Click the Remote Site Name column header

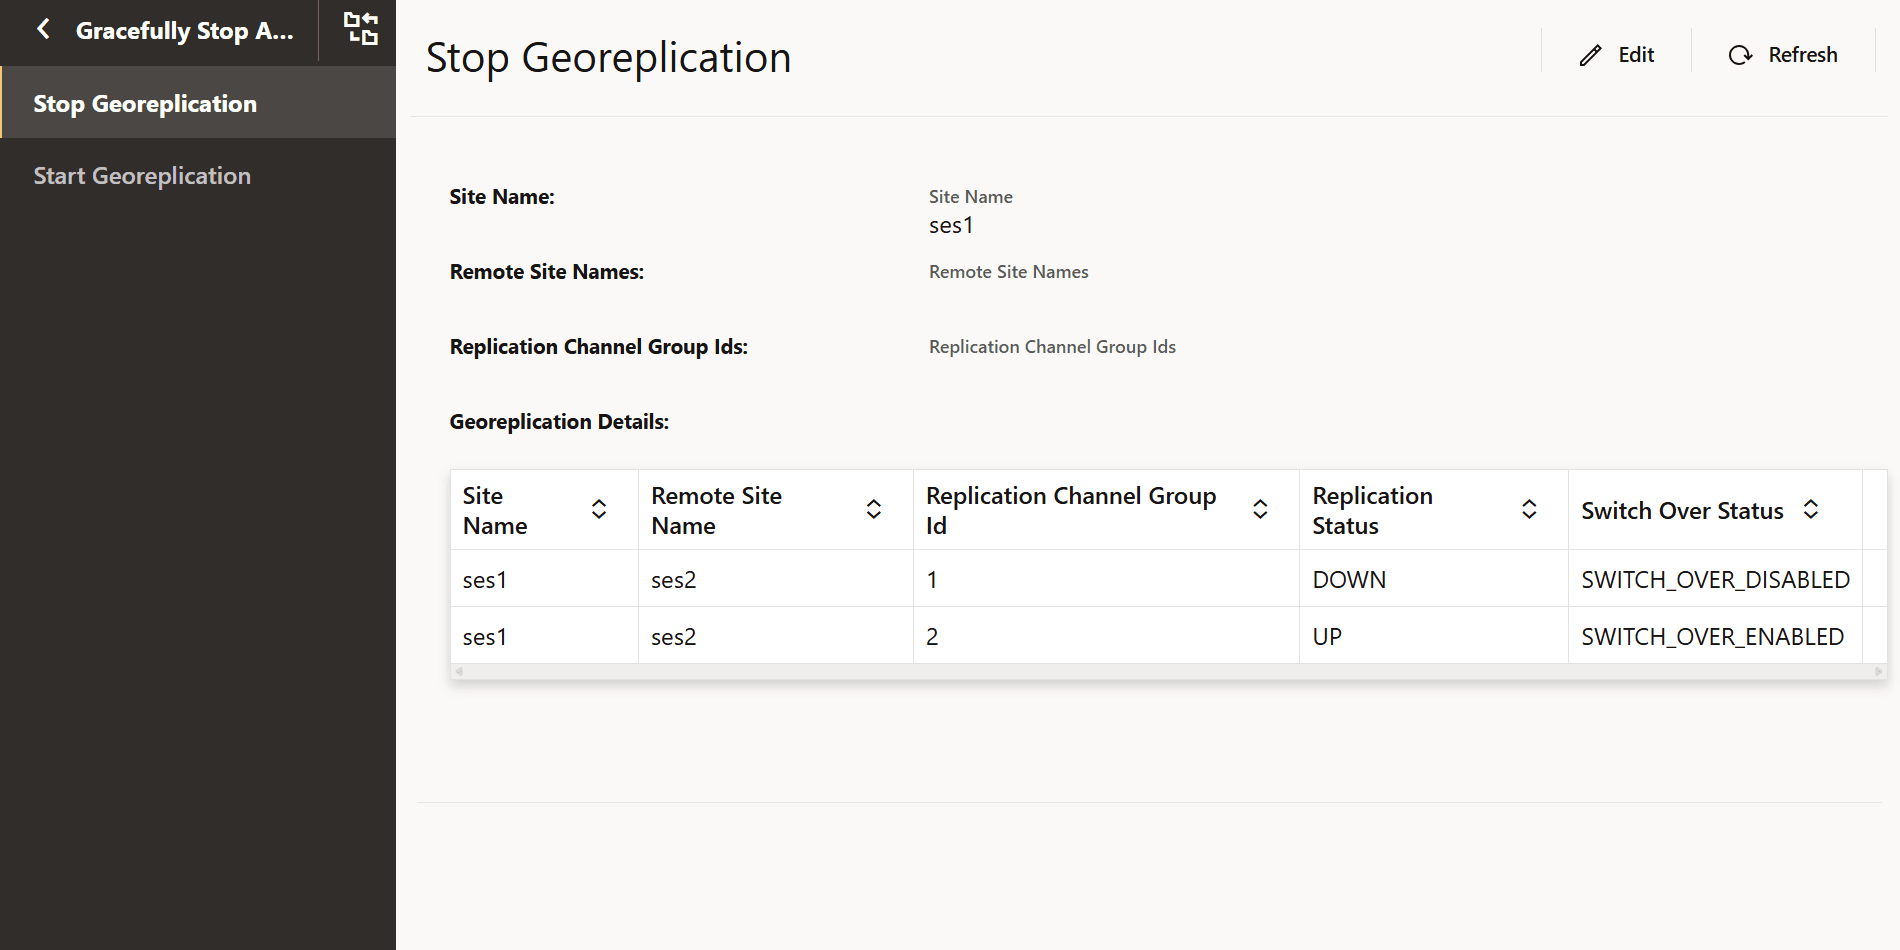776,510
